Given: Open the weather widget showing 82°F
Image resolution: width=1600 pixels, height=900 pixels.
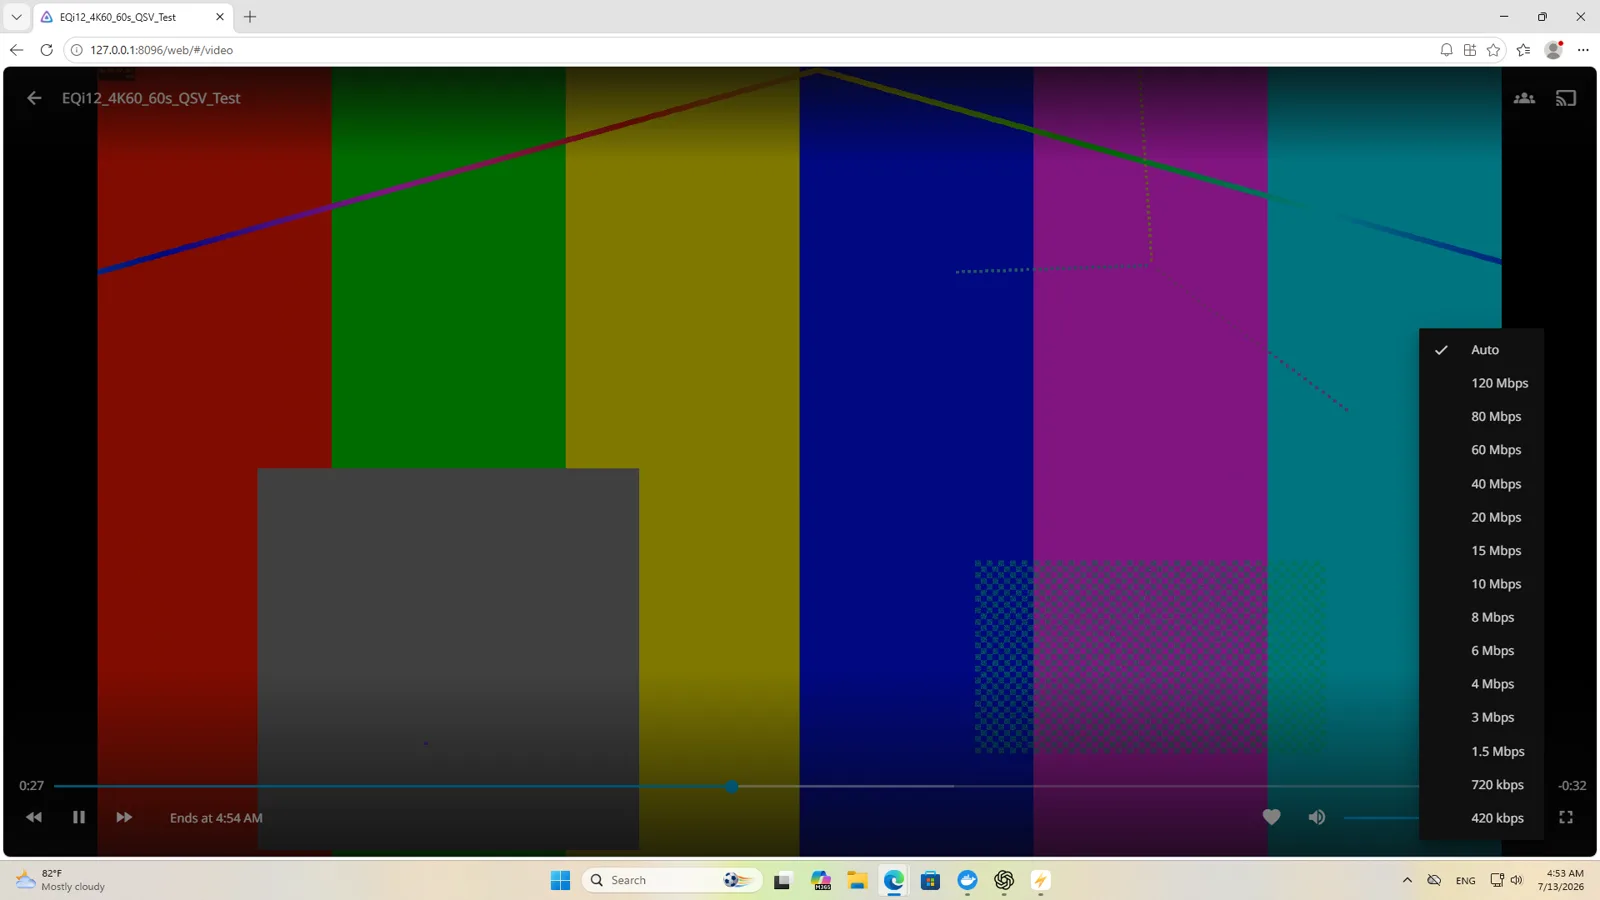Looking at the screenshot, I should pos(62,880).
